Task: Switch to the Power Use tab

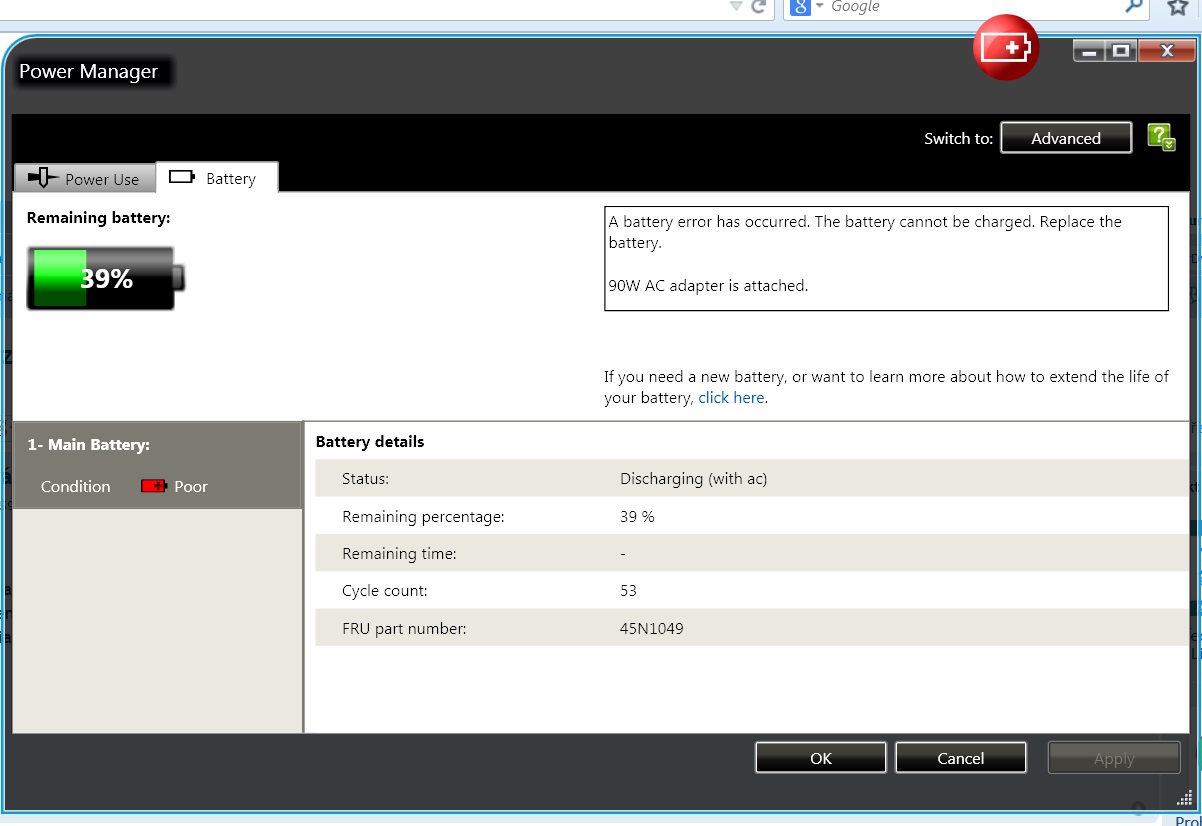Action: (x=85, y=178)
